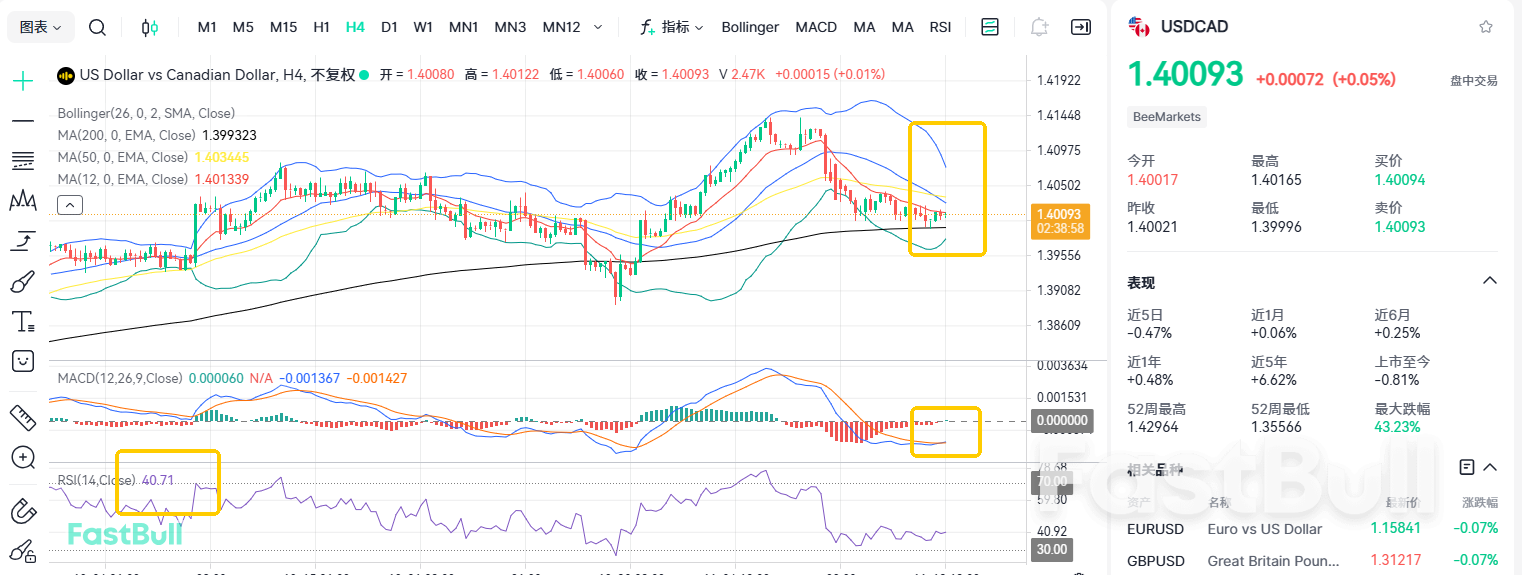
Task: Switch to the D1 timeframe
Action: pos(389,27)
